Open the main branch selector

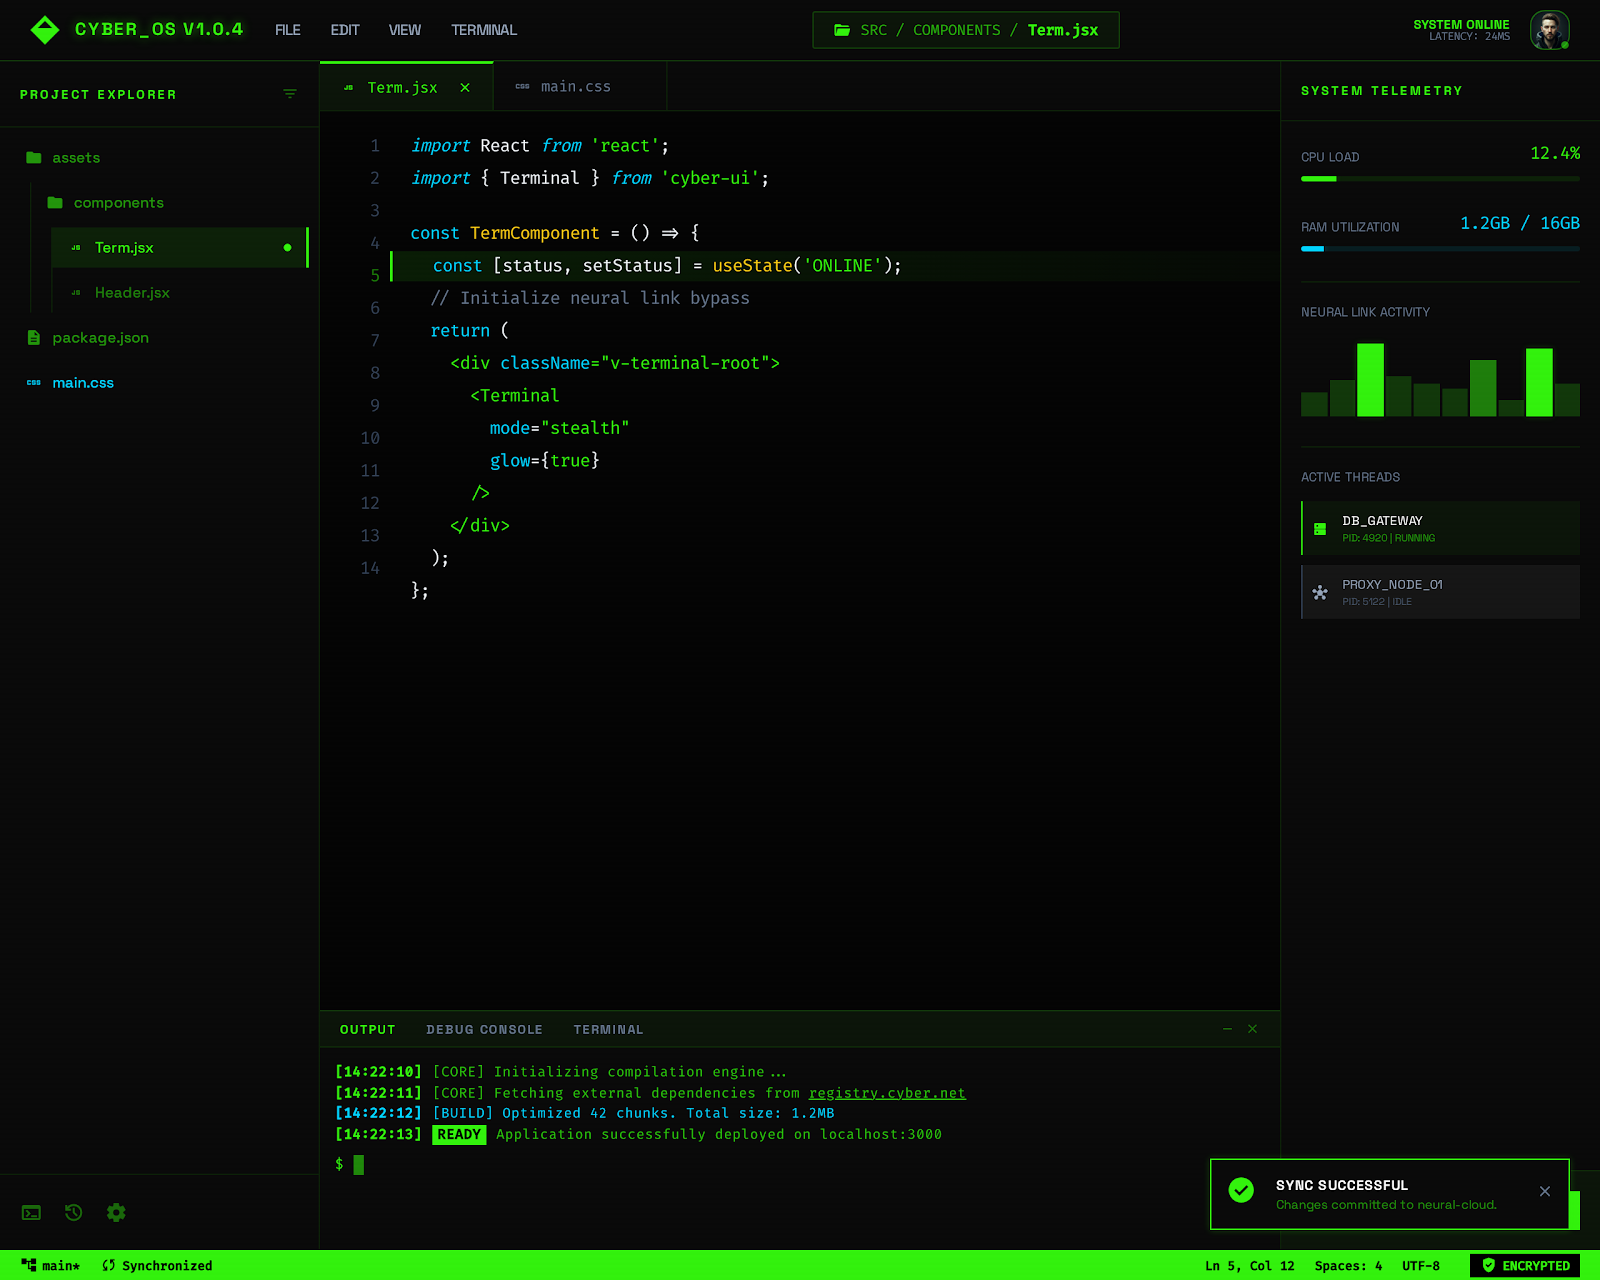51,1266
